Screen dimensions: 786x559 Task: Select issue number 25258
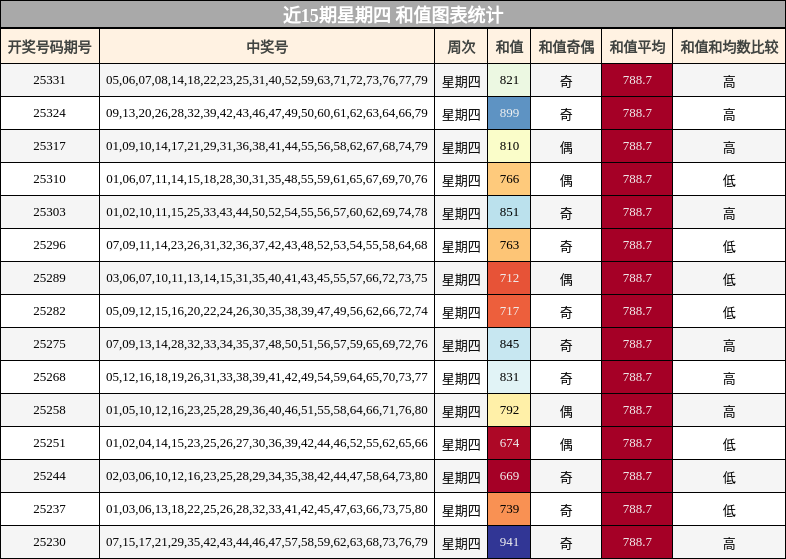pos(50,410)
